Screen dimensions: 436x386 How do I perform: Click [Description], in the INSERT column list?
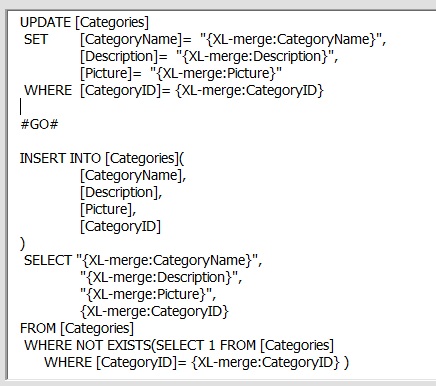[121, 192]
